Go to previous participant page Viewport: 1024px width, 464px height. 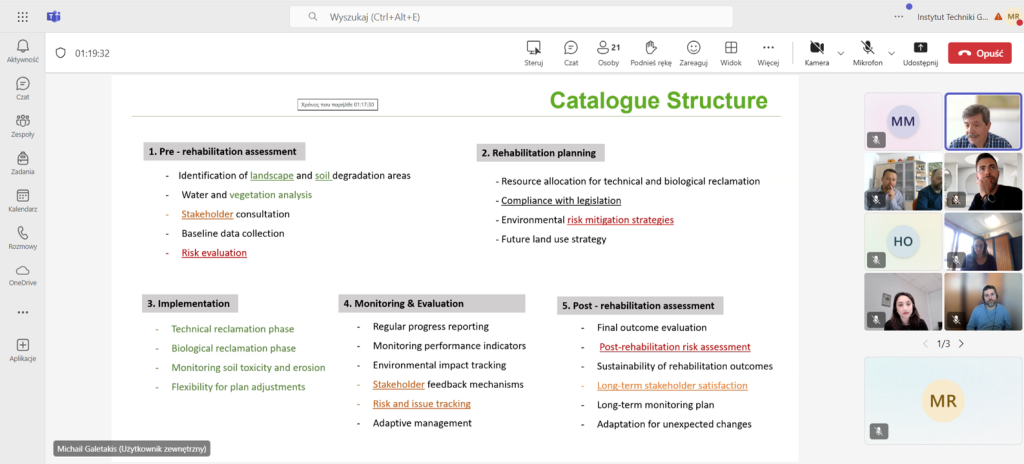(927, 343)
